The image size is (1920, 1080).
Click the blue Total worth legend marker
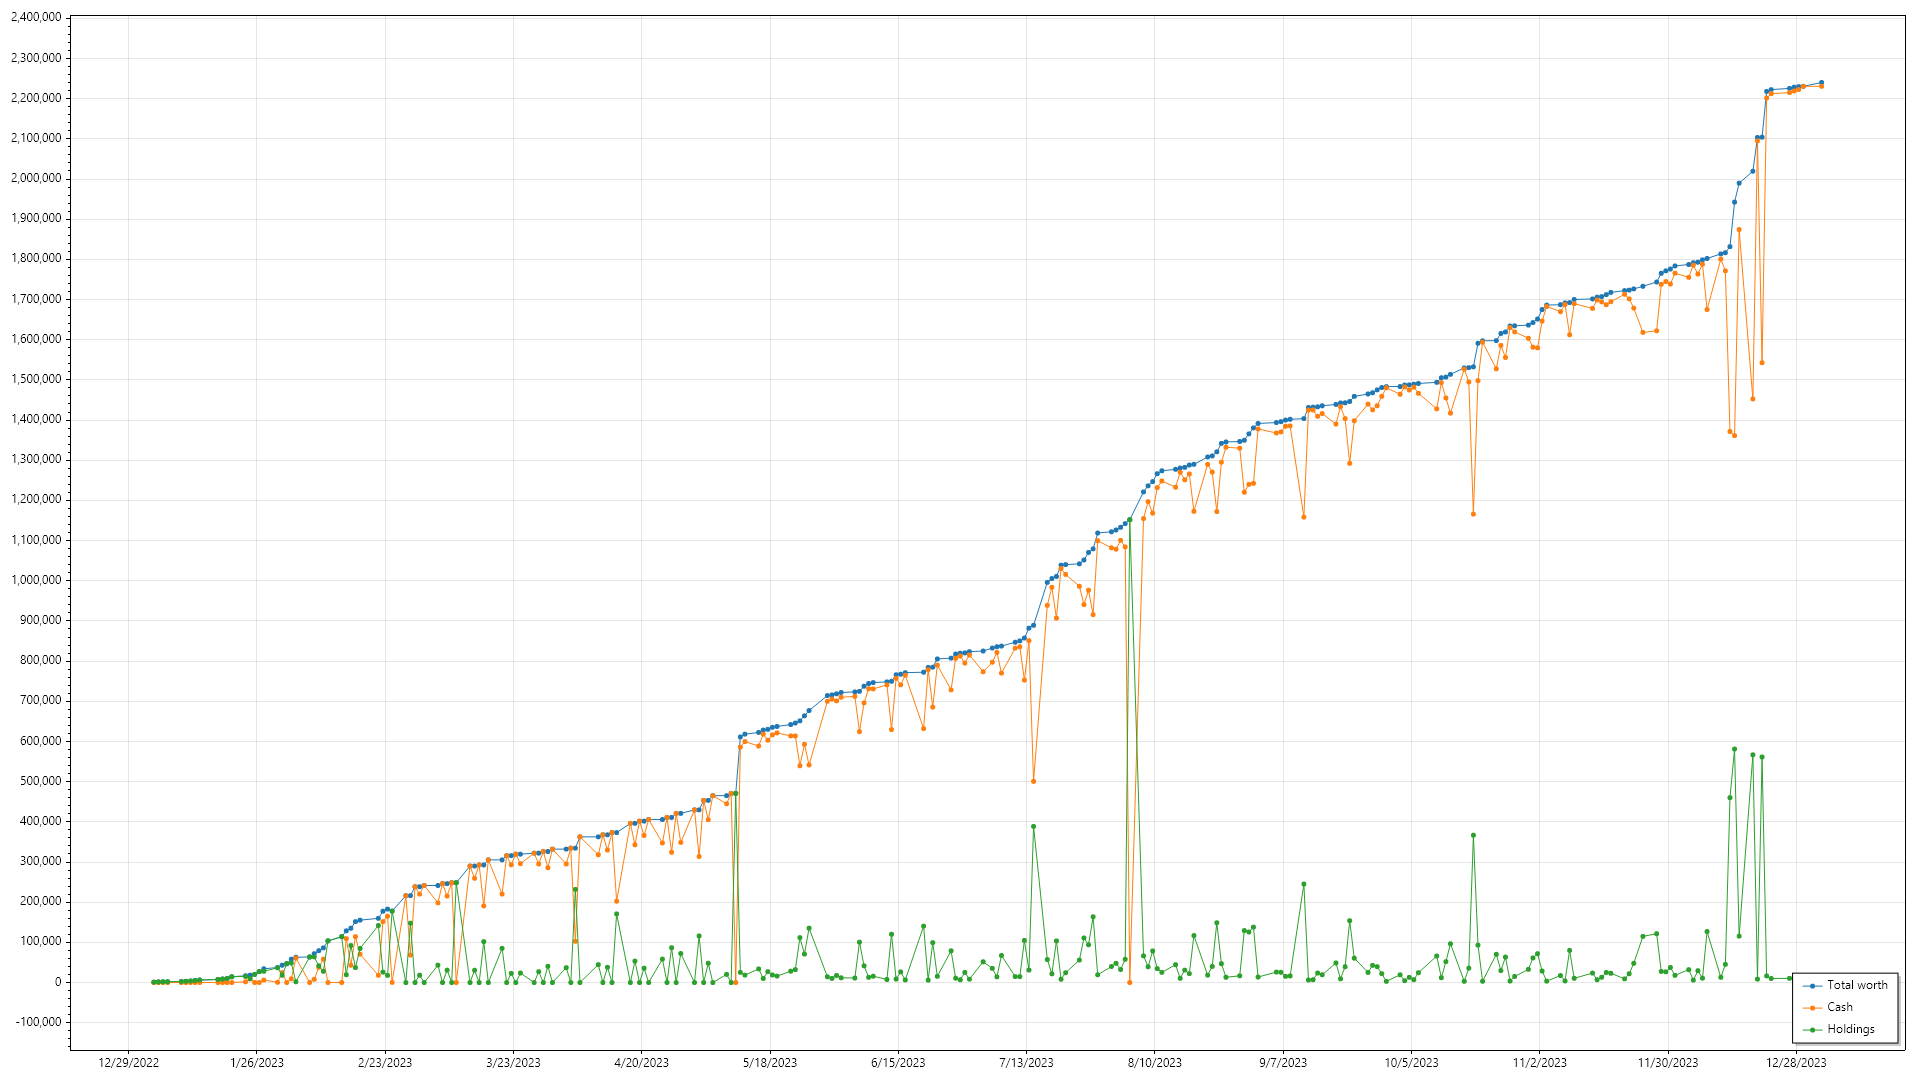click(x=1812, y=986)
